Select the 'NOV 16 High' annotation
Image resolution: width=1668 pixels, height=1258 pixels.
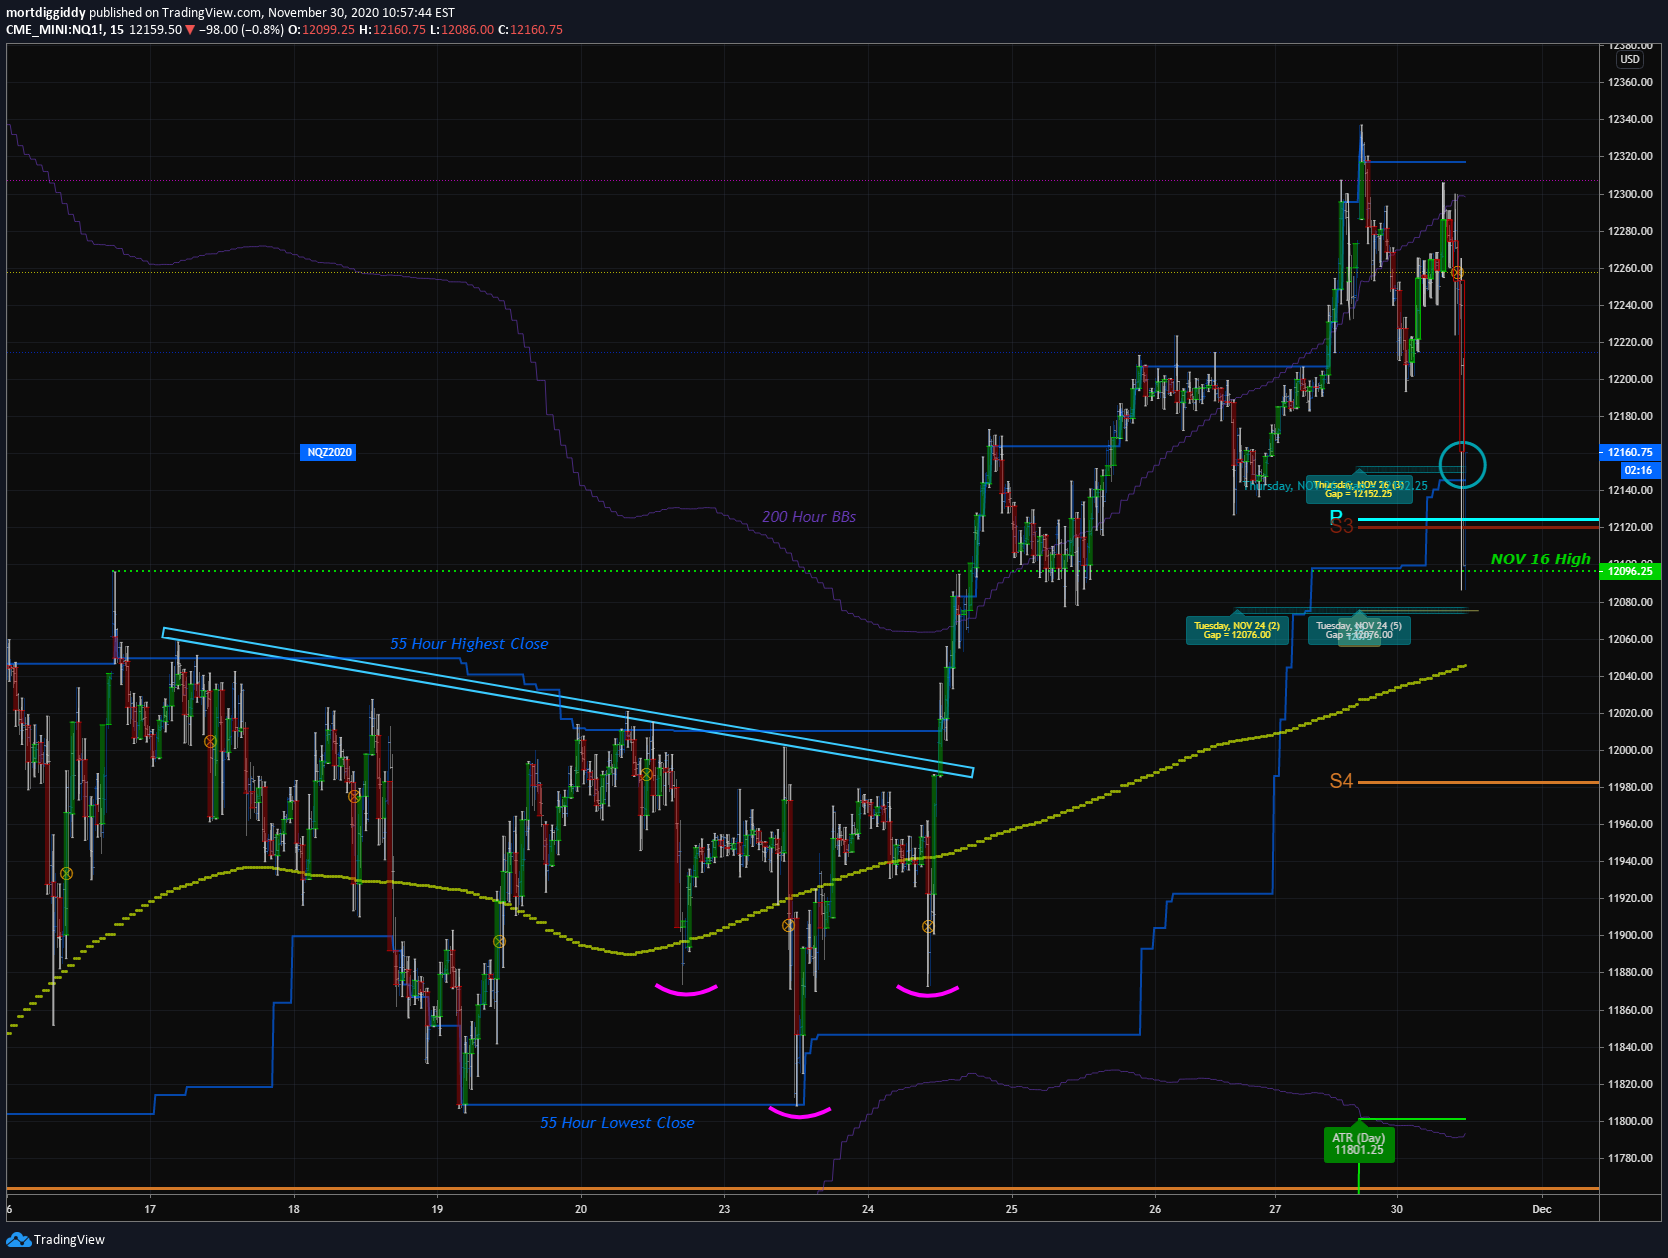point(1540,559)
